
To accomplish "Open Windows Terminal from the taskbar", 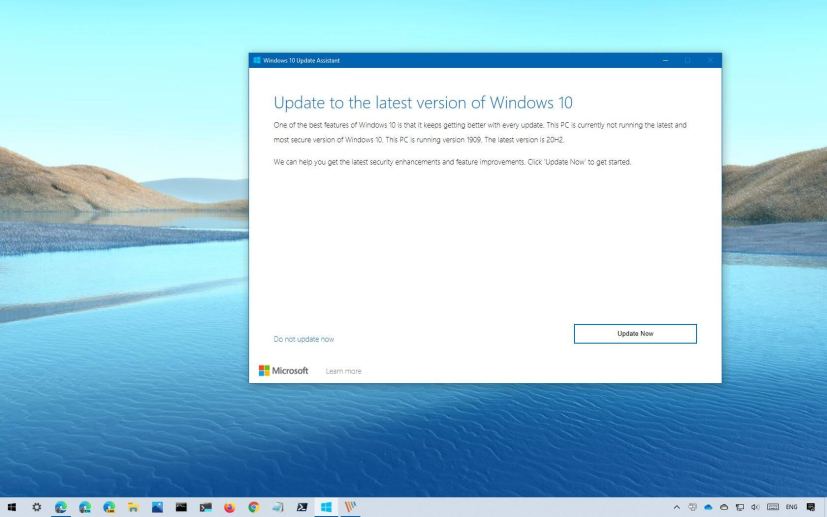I will pyautogui.click(x=206, y=507).
